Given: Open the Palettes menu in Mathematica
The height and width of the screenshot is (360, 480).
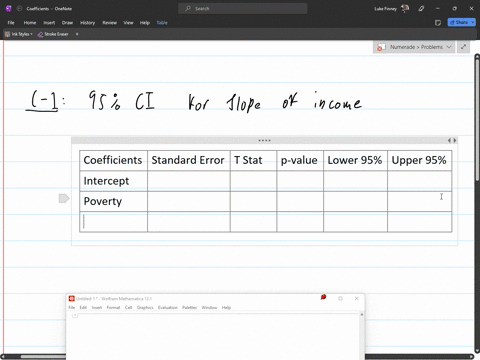Looking at the screenshot, I should pos(189,307).
